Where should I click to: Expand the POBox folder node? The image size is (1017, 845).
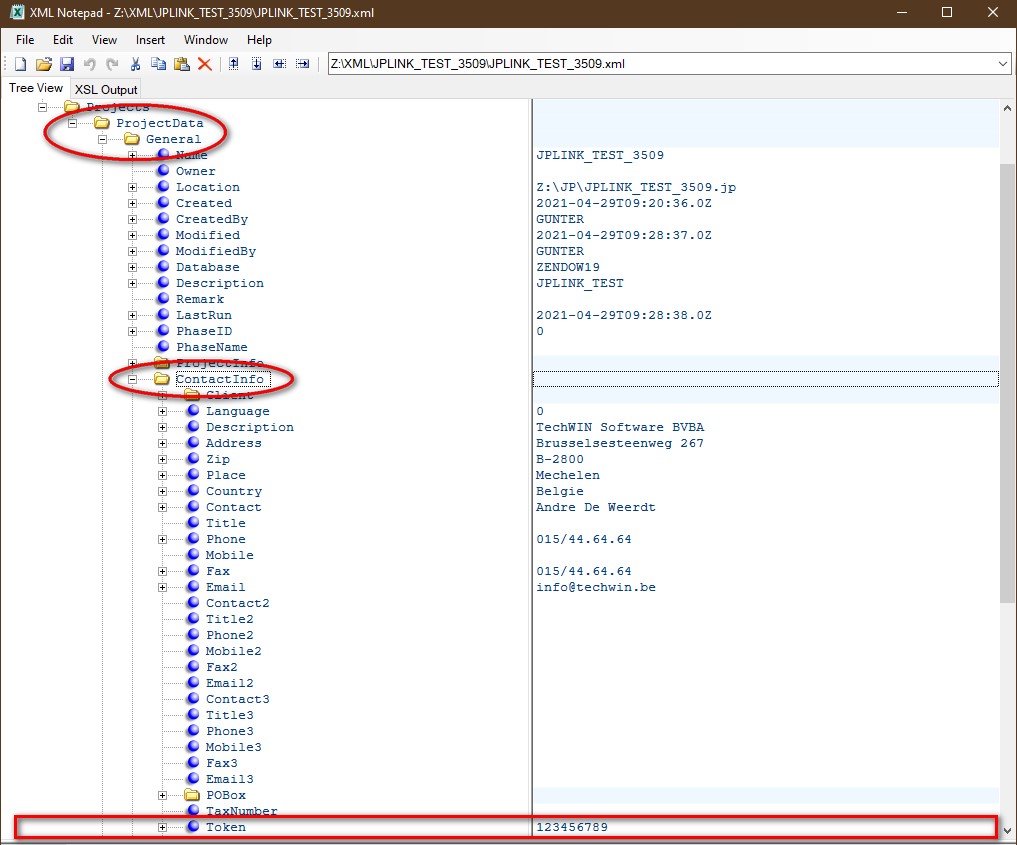162,796
